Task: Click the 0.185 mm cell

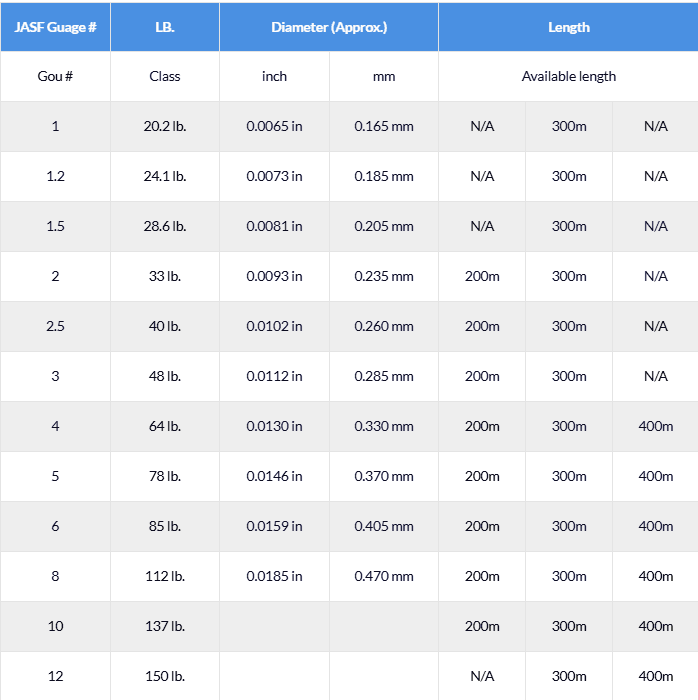Action: (384, 176)
